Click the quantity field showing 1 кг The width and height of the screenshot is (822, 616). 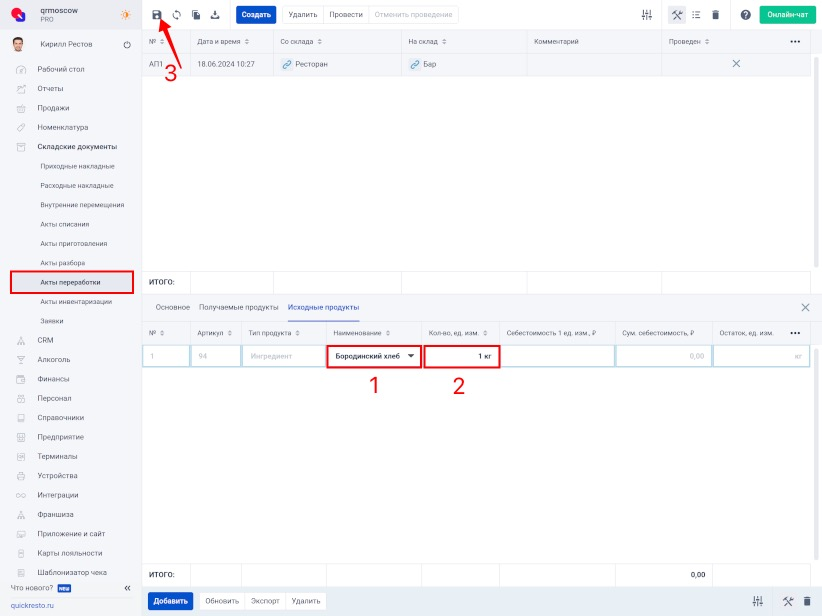[461, 357]
